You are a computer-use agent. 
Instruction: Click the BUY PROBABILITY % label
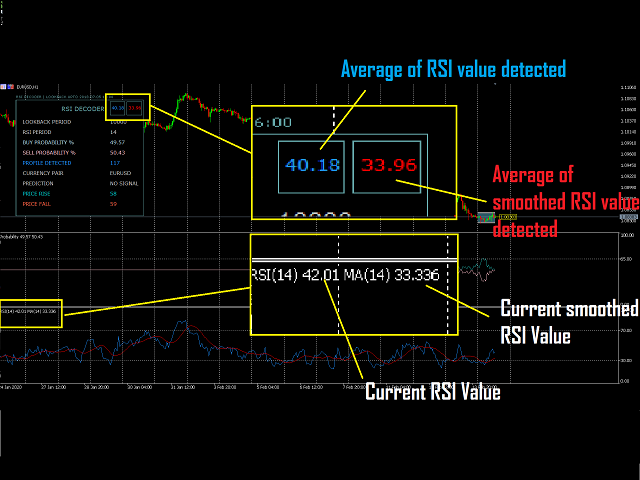click(x=48, y=142)
